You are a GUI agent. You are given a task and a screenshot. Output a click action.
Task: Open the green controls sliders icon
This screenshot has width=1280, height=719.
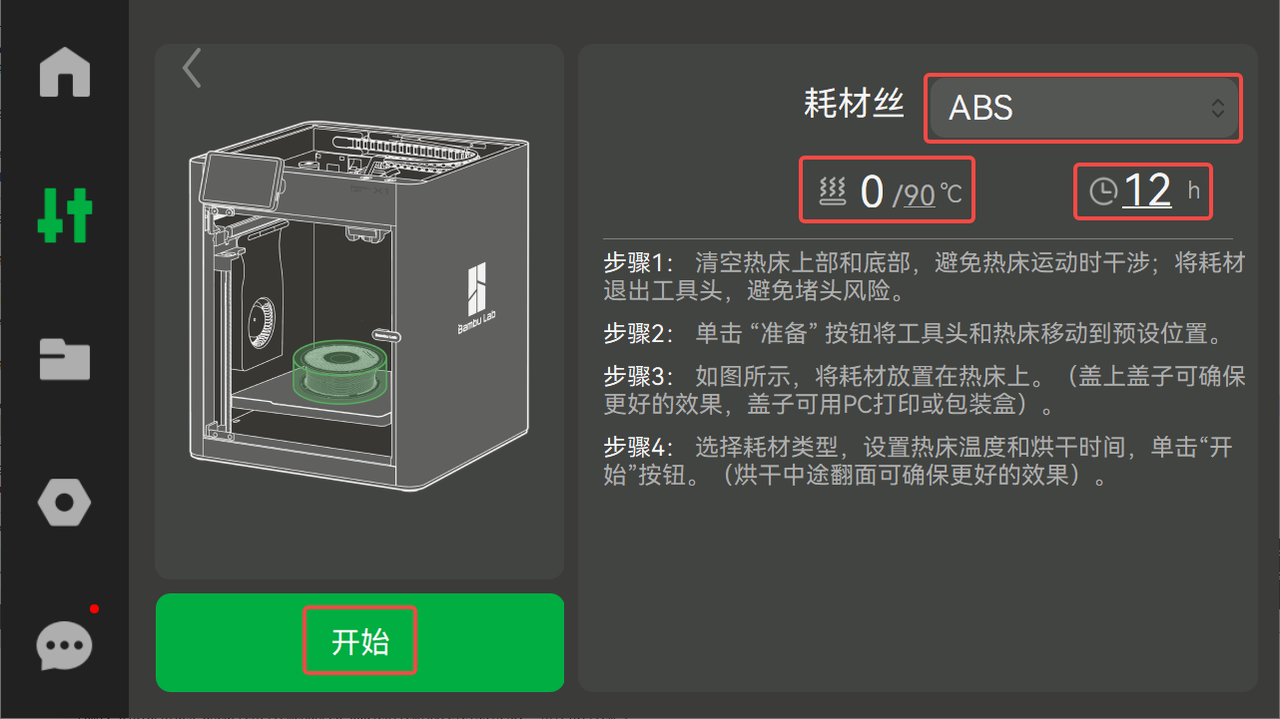pyautogui.click(x=65, y=215)
